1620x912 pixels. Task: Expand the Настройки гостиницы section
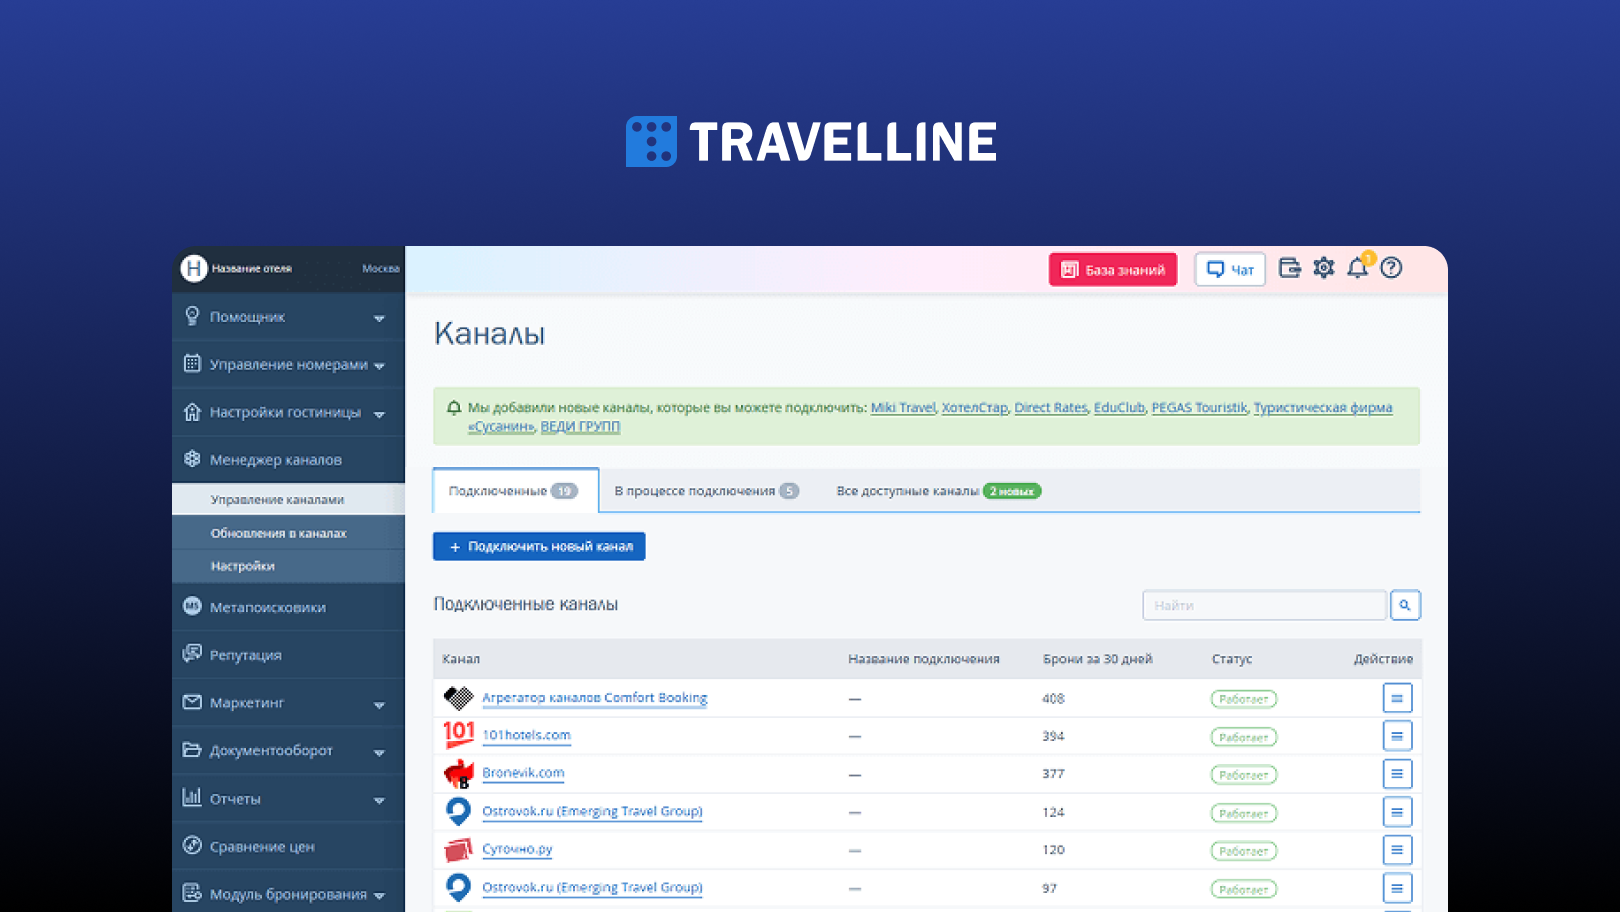click(379, 412)
